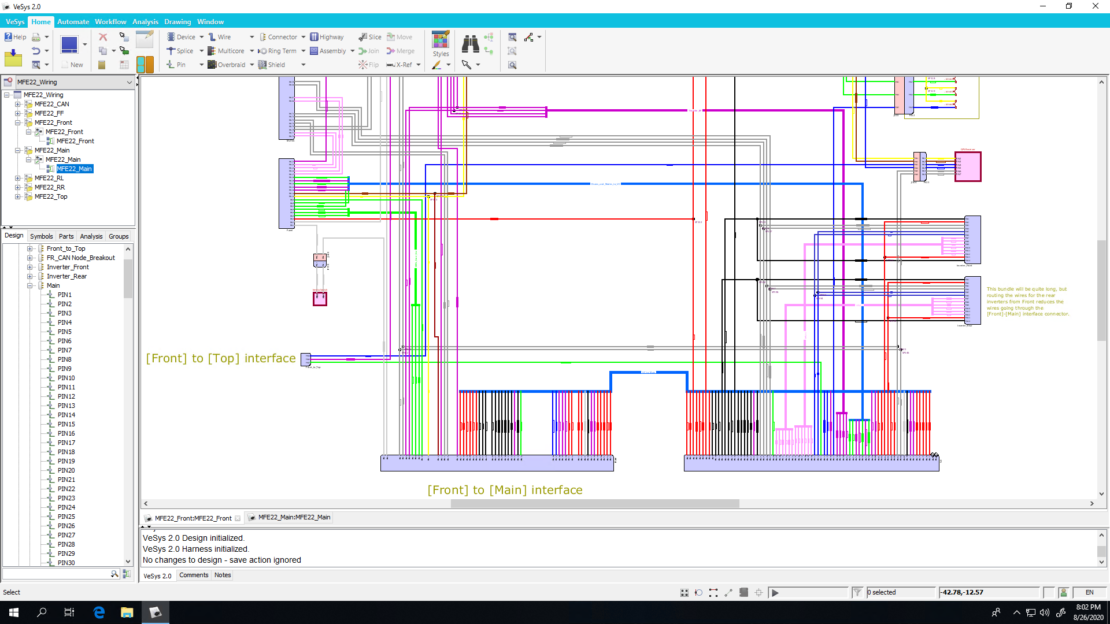Open the Styles palette
Screen dimensions: 1110x624
click(x=440, y=44)
